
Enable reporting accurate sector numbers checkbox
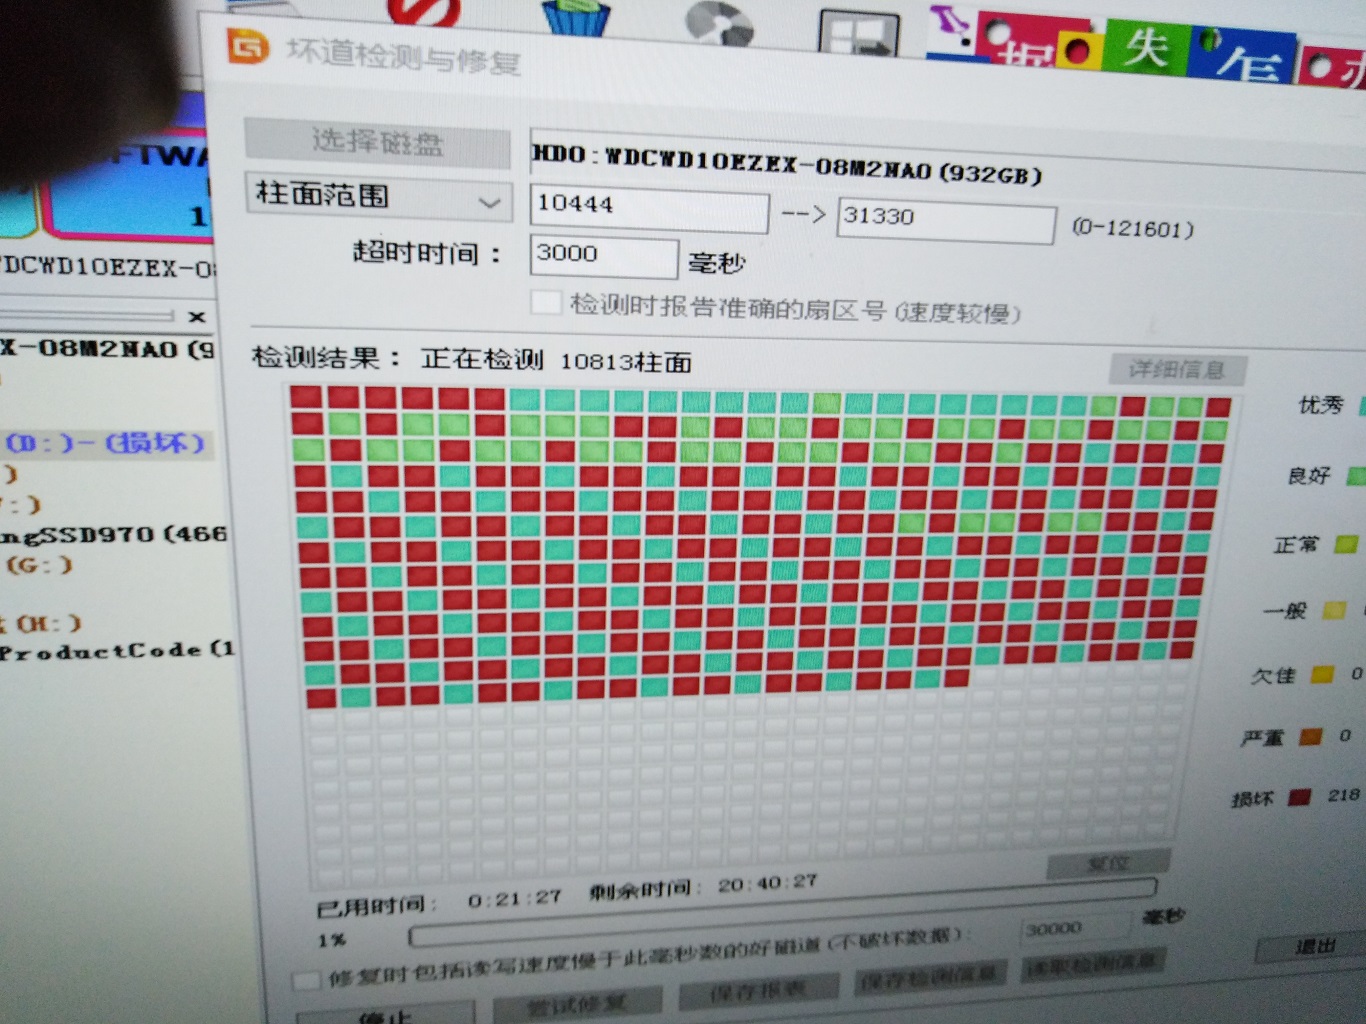(x=546, y=301)
